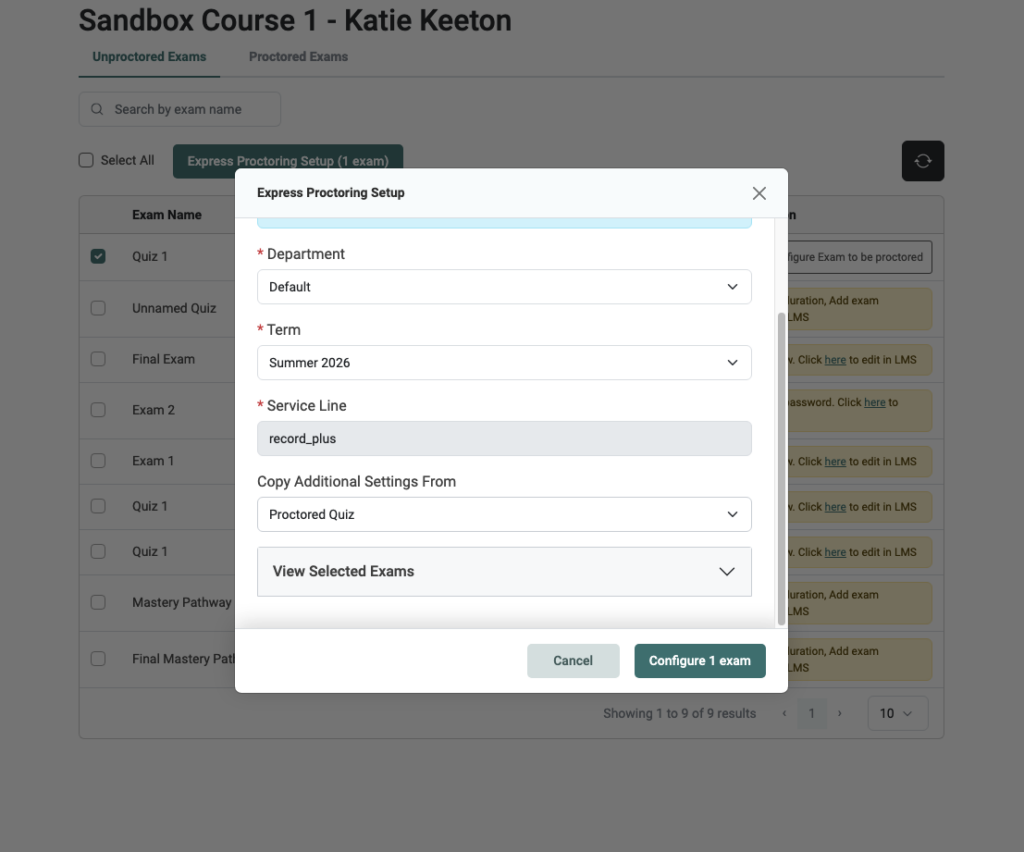Expand View Selected Exams section
The height and width of the screenshot is (852, 1024).
tap(504, 571)
